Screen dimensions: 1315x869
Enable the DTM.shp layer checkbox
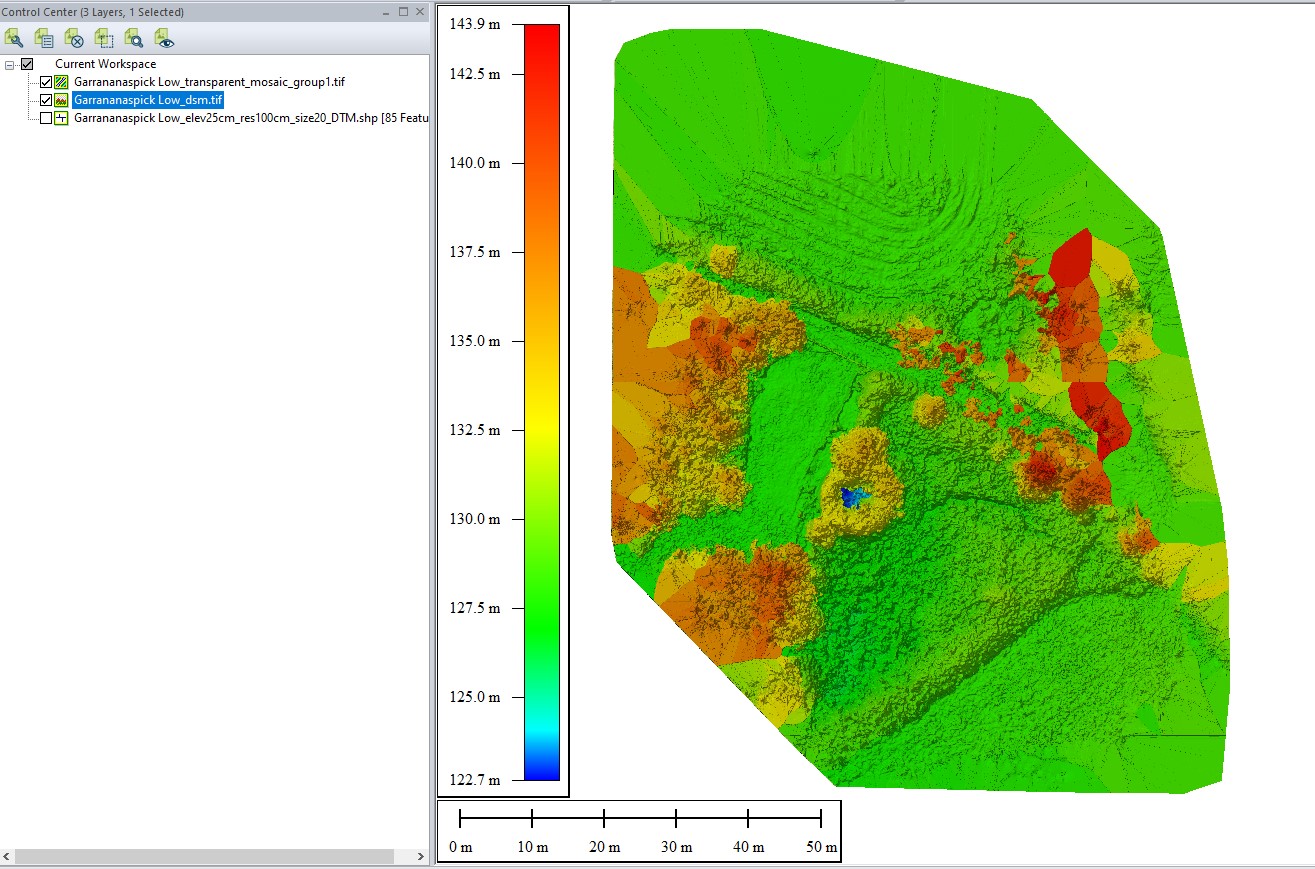(46, 118)
